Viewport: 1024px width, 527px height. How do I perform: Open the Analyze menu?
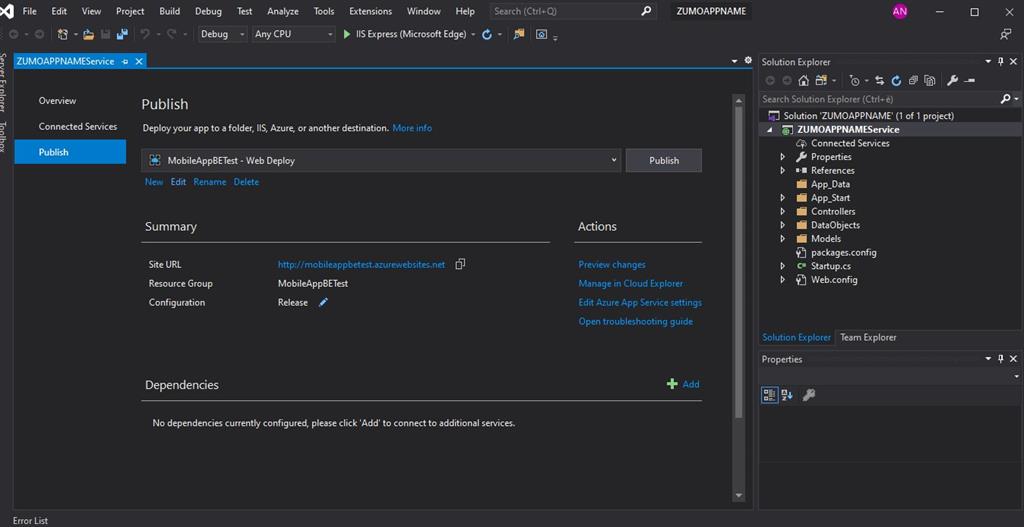tap(283, 11)
